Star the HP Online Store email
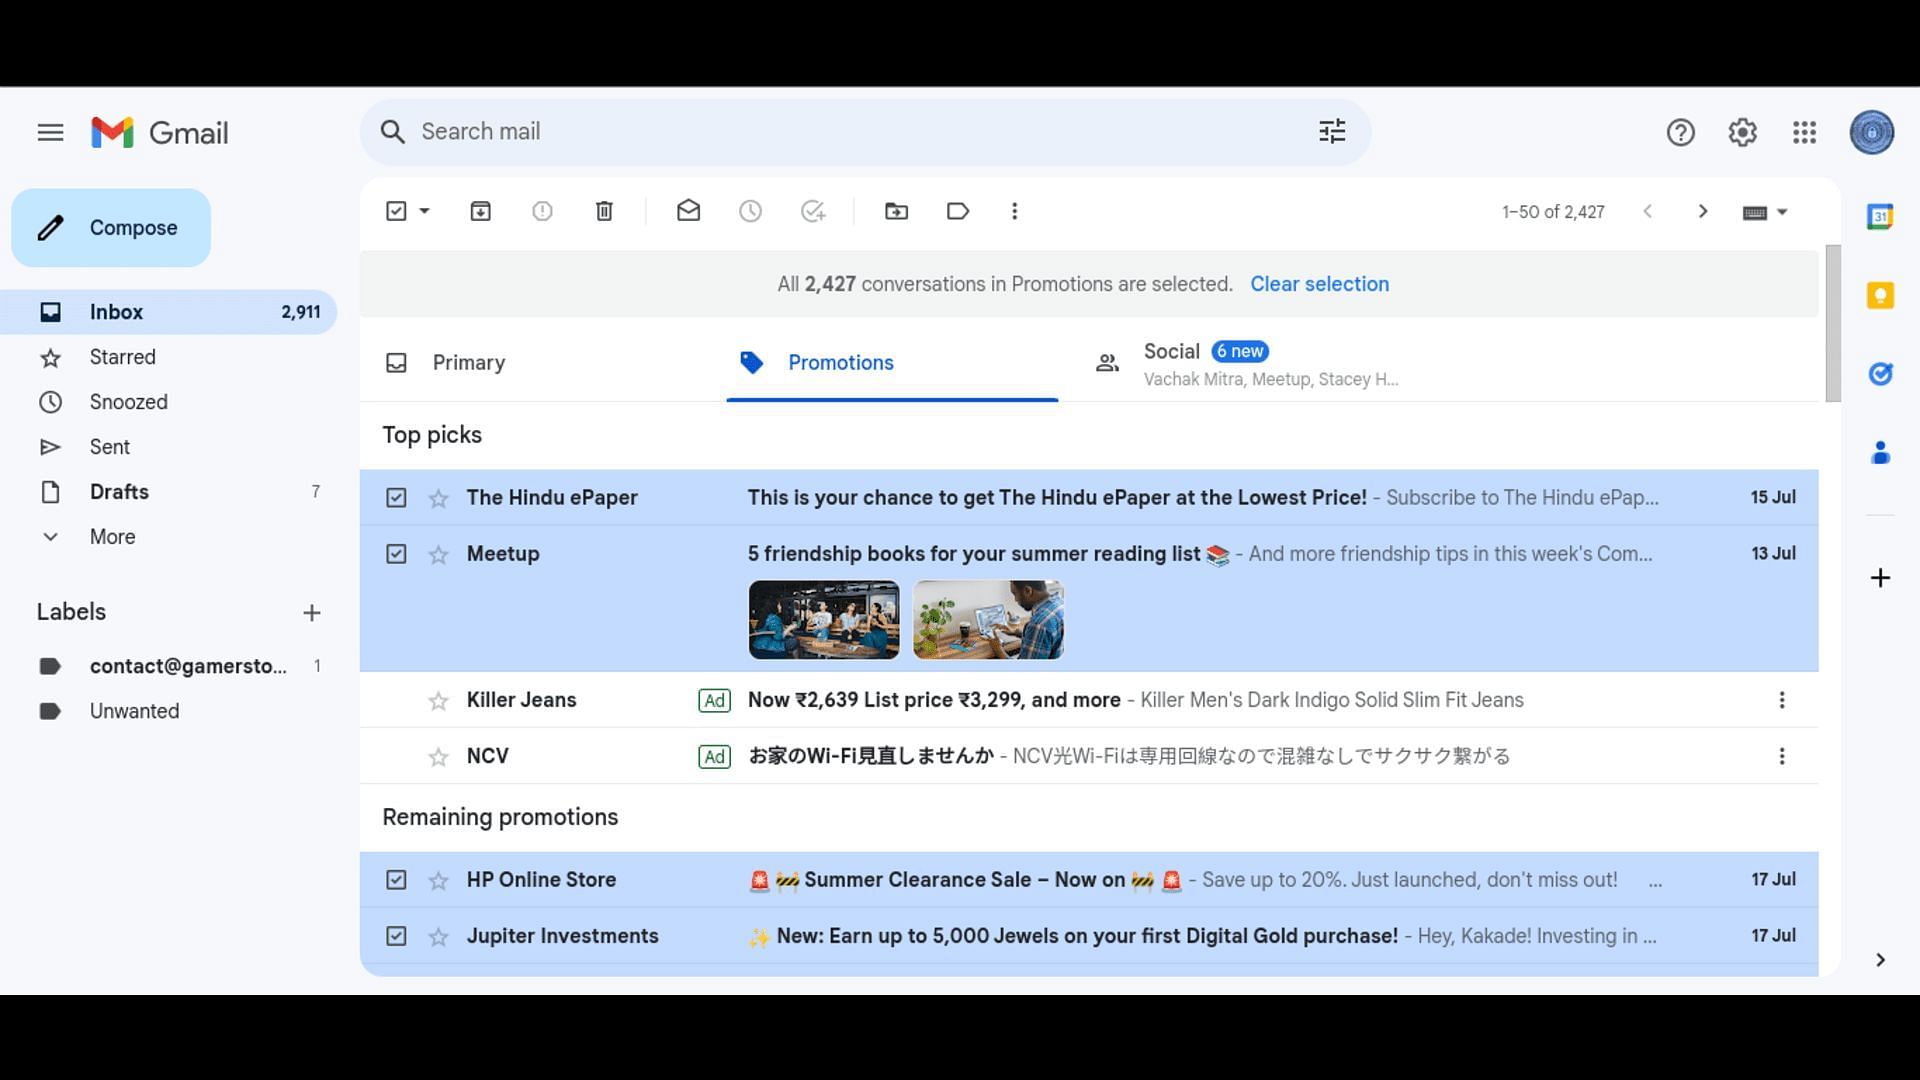Screen dimensions: 1920x1080 [x=438, y=880]
